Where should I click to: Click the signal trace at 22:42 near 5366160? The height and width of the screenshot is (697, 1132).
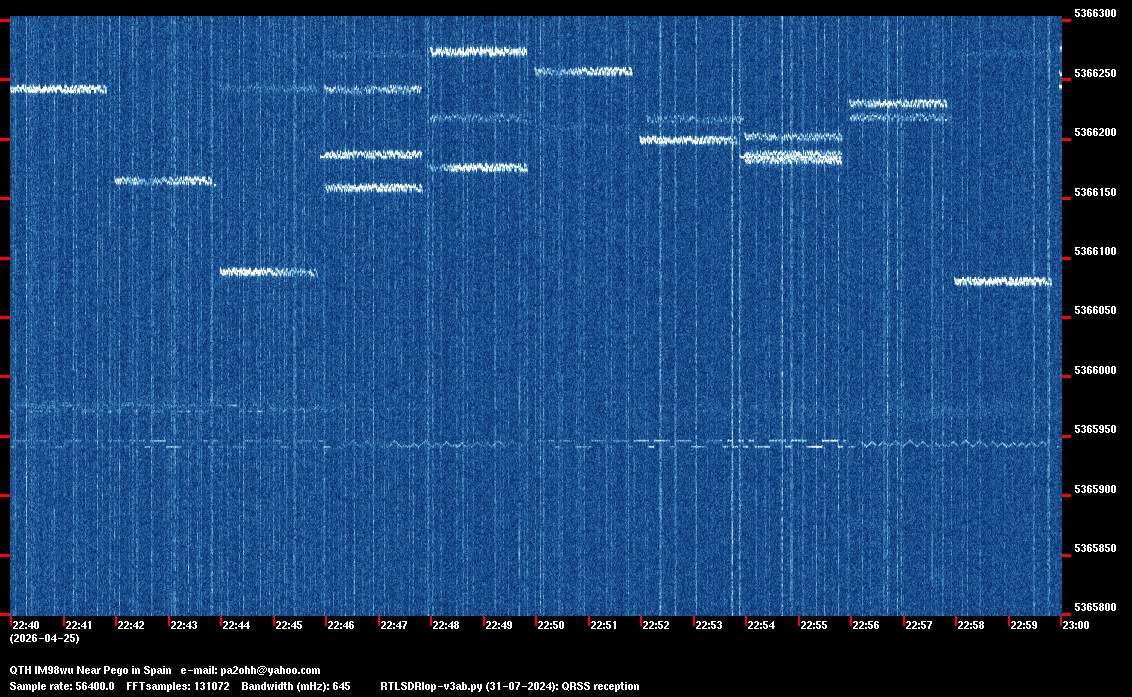pos(163,181)
